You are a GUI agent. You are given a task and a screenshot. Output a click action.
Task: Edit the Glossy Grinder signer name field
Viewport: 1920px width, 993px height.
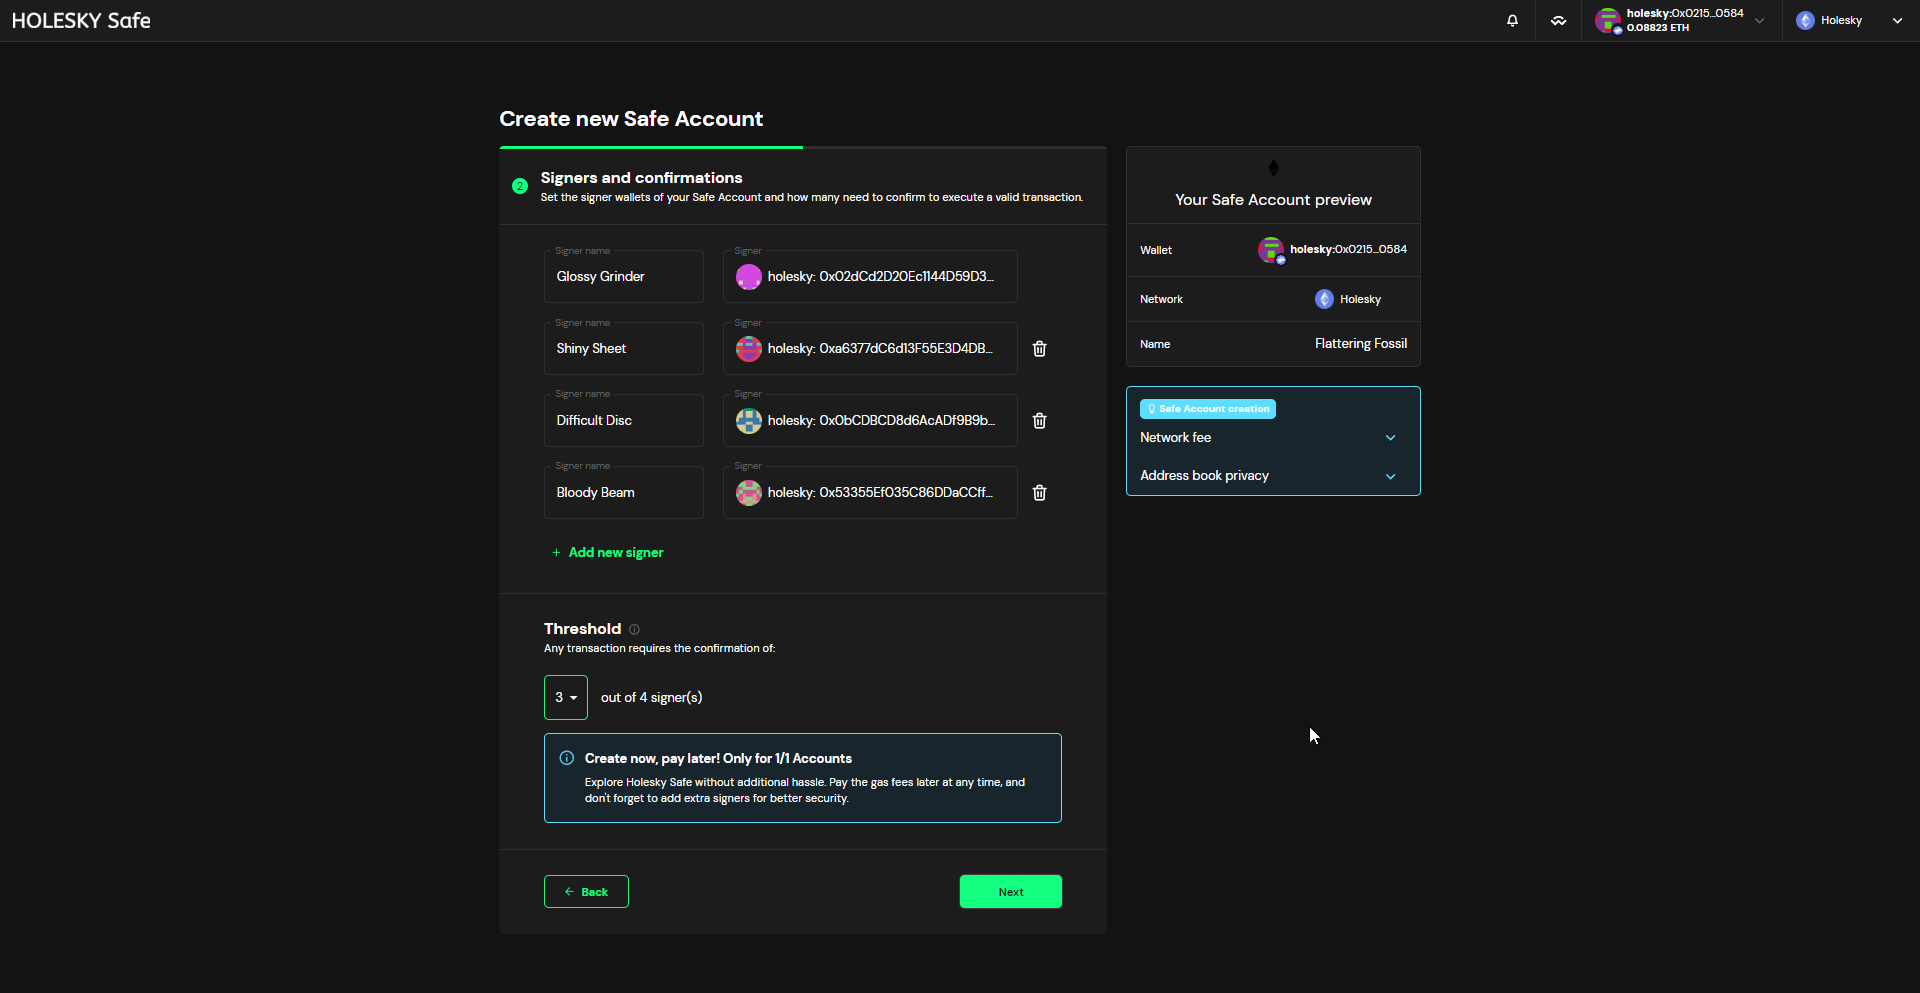(x=623, y=277)
